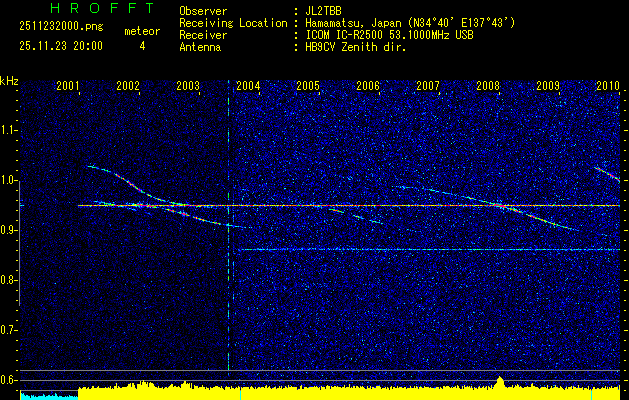Select the 2511232000.png filename label
This screenshot has width=629, height=400.
pos(58,29)
